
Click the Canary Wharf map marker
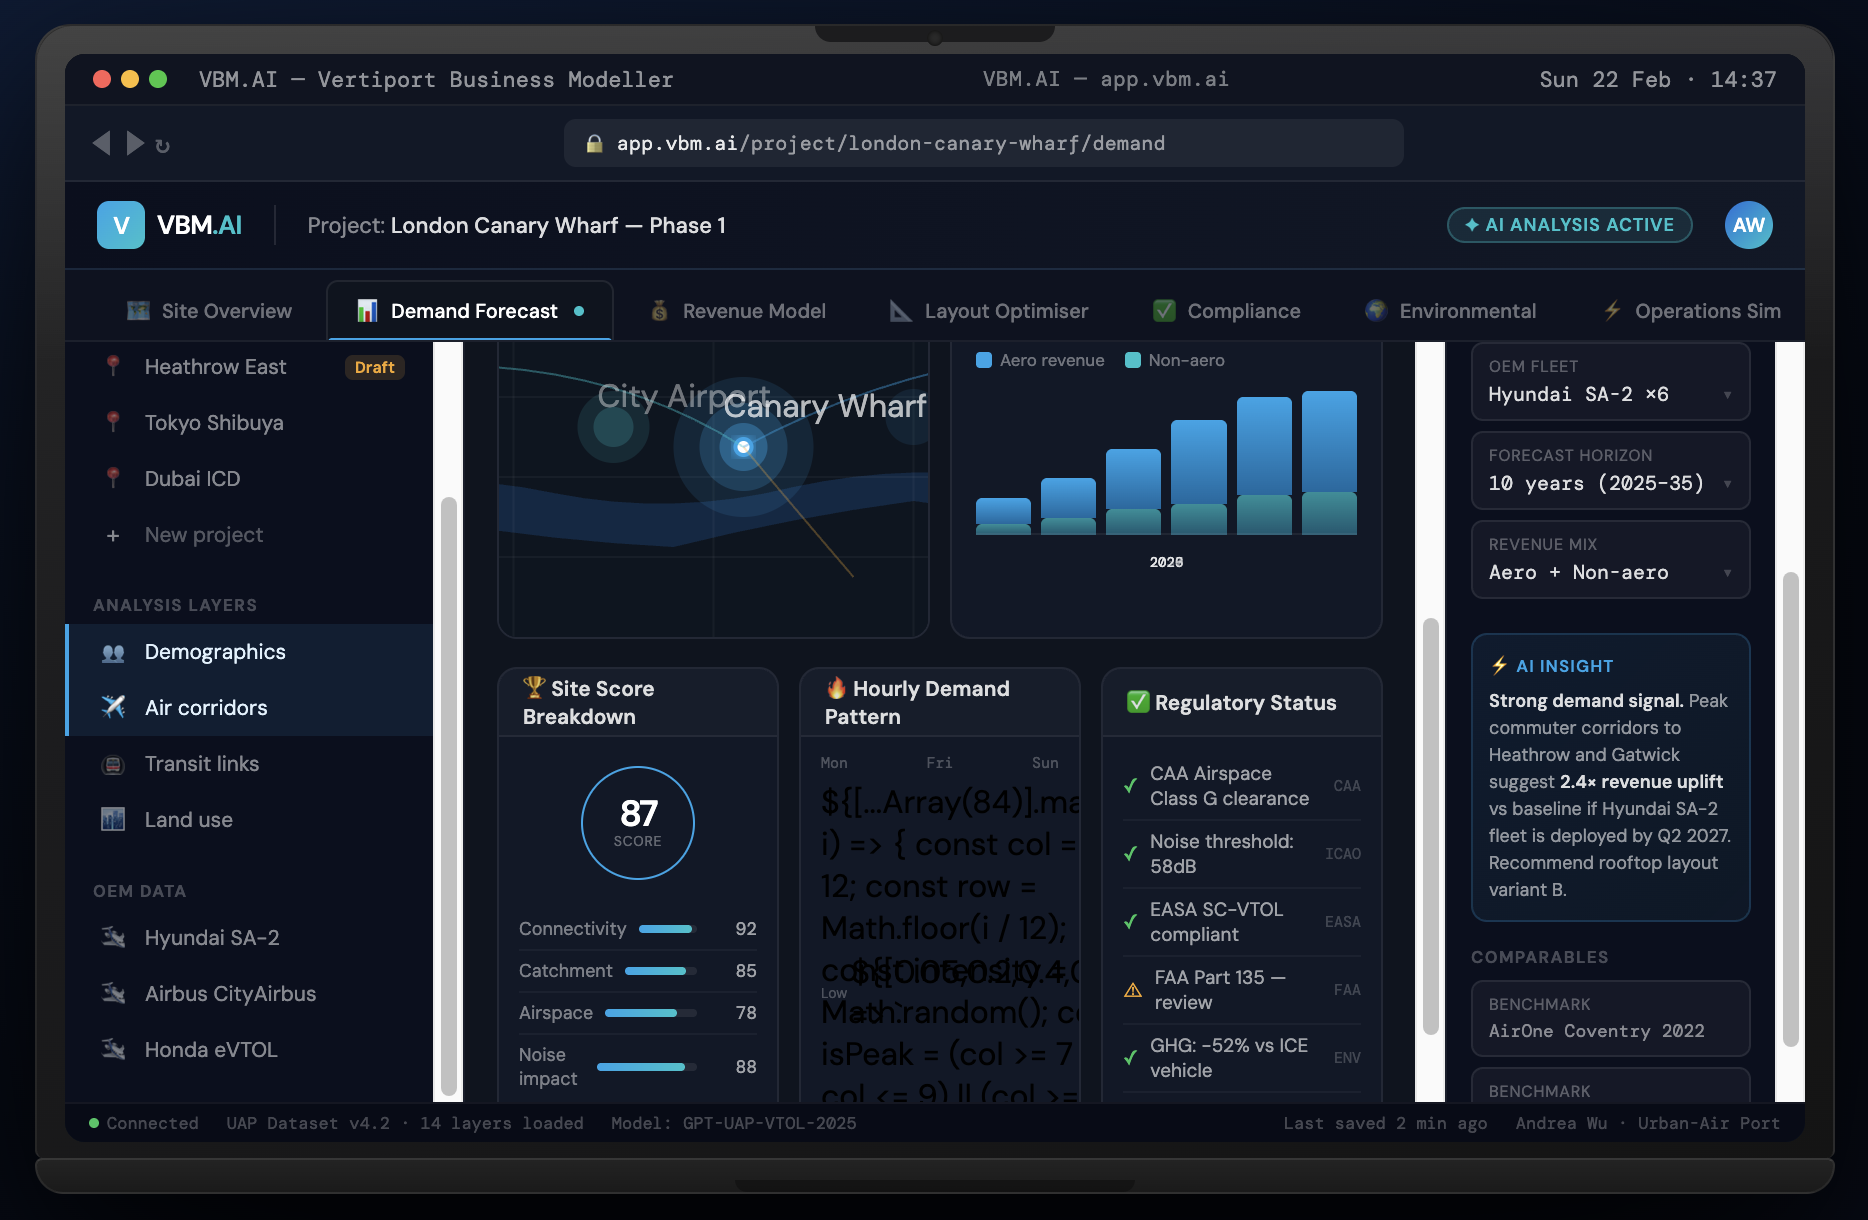click(743, 447)
